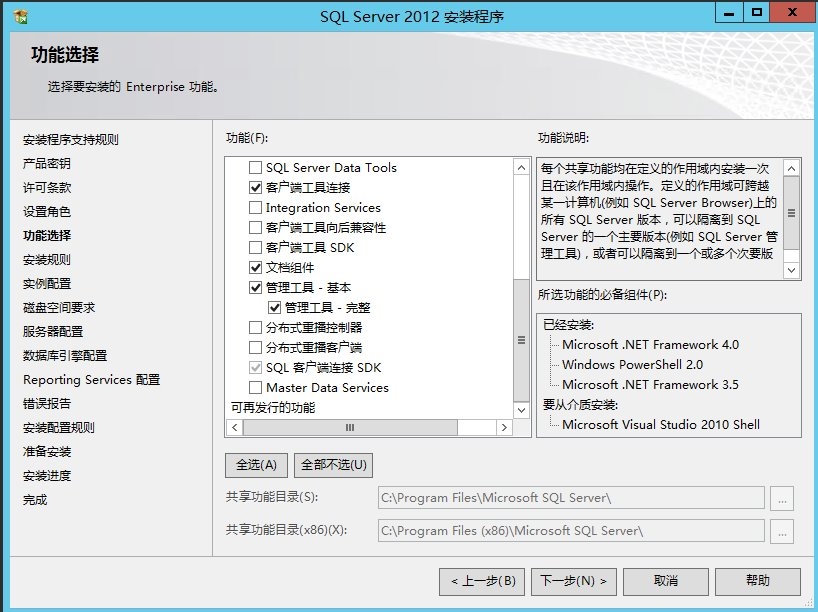Image resolution: width=818 pixels, height=612 pixels.
Task: Select 安装进度 step in sidebar
Action: click(46, 475)
